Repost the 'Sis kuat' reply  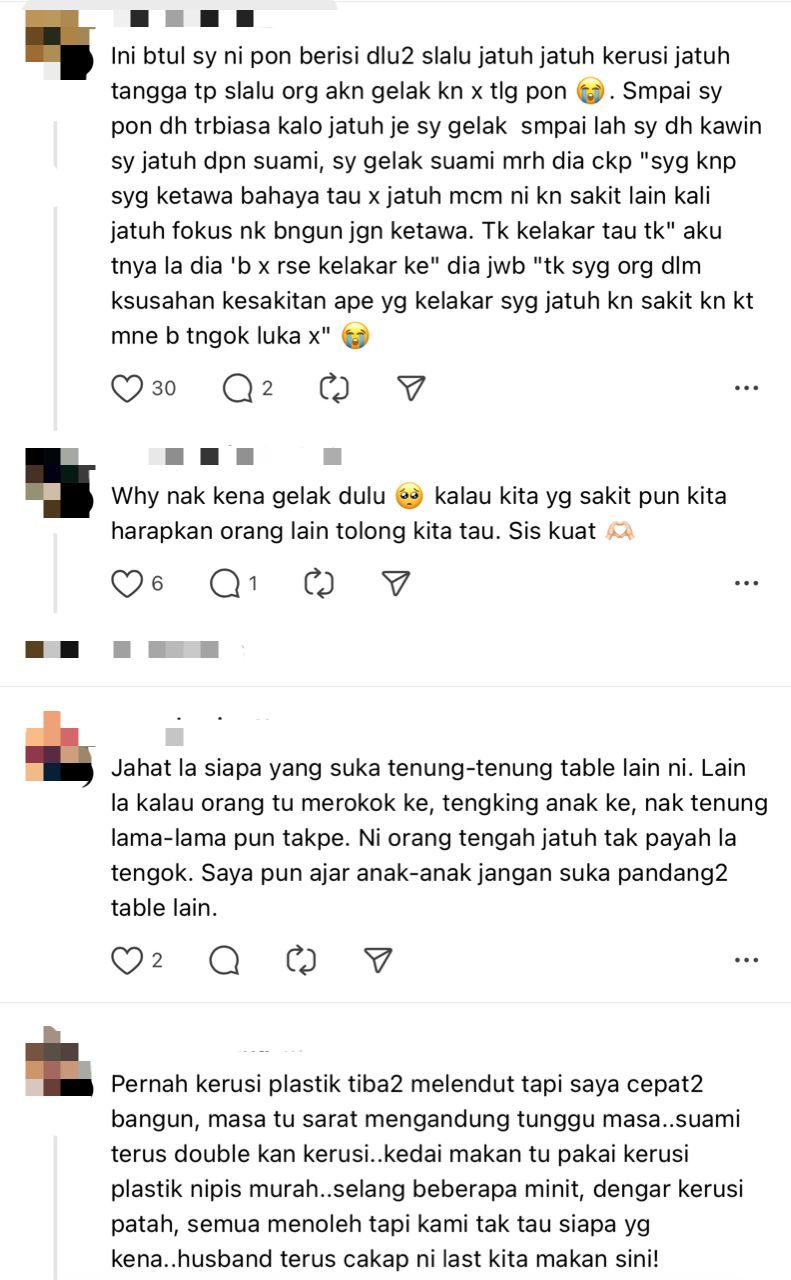click(318, 583)
